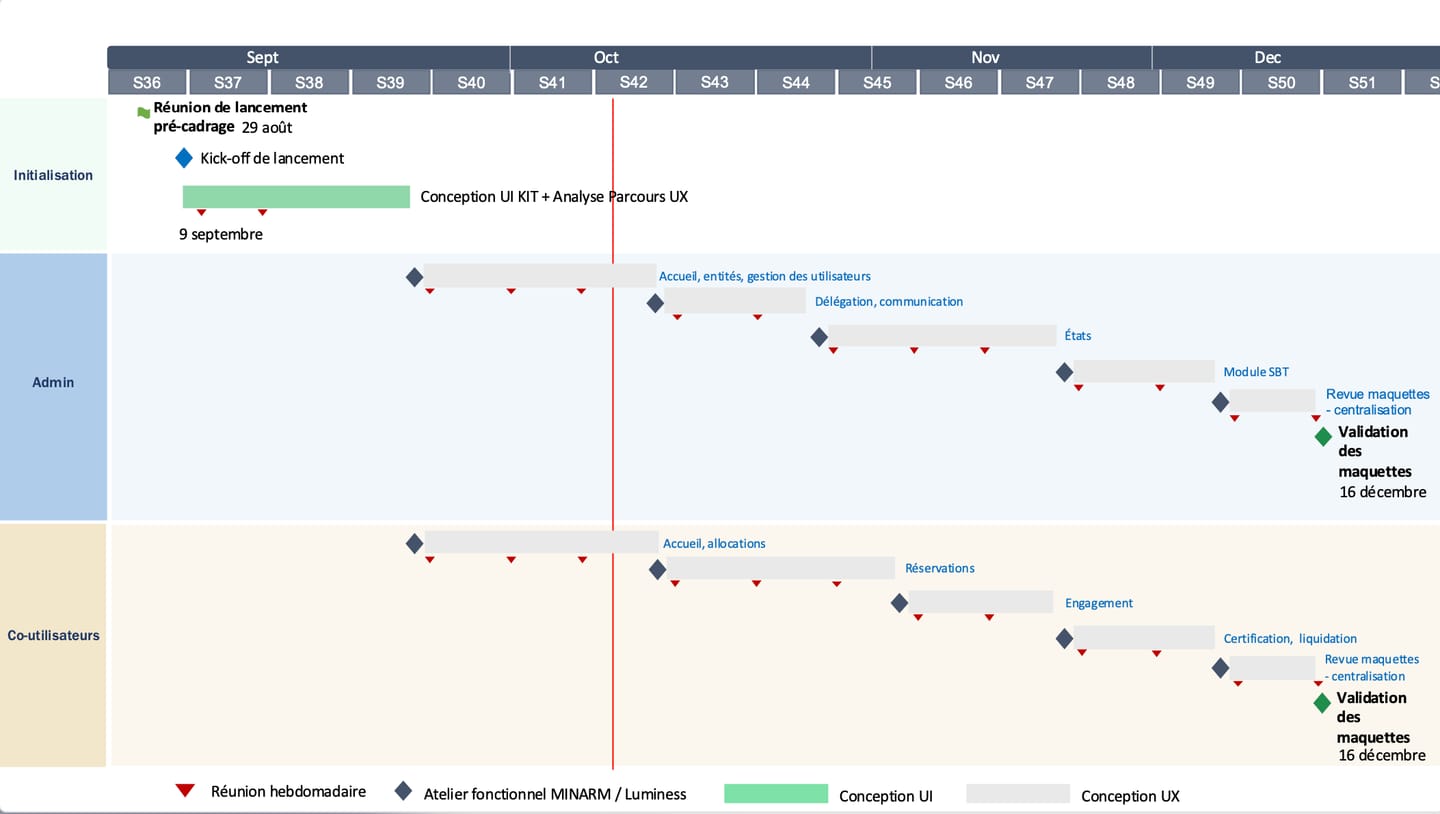The width and height of the screenshot is (1440, 814).
Task: Select the grey États task bar
Action: (942, 335)
